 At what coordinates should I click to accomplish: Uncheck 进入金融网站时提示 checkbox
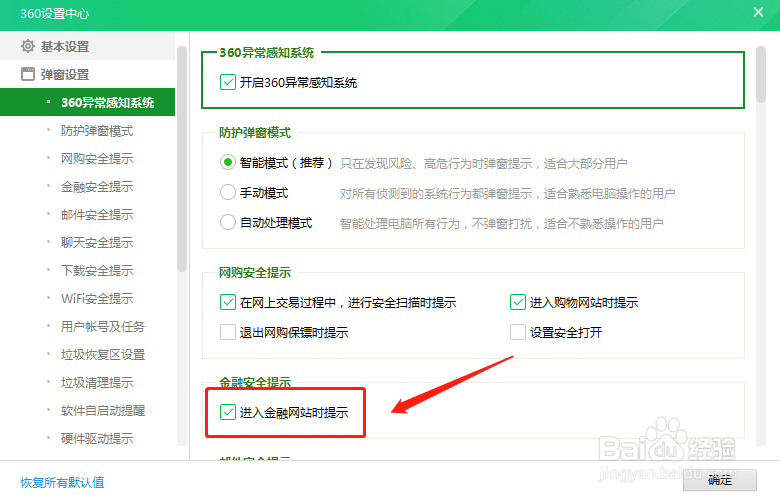click(x=228, y=412)
